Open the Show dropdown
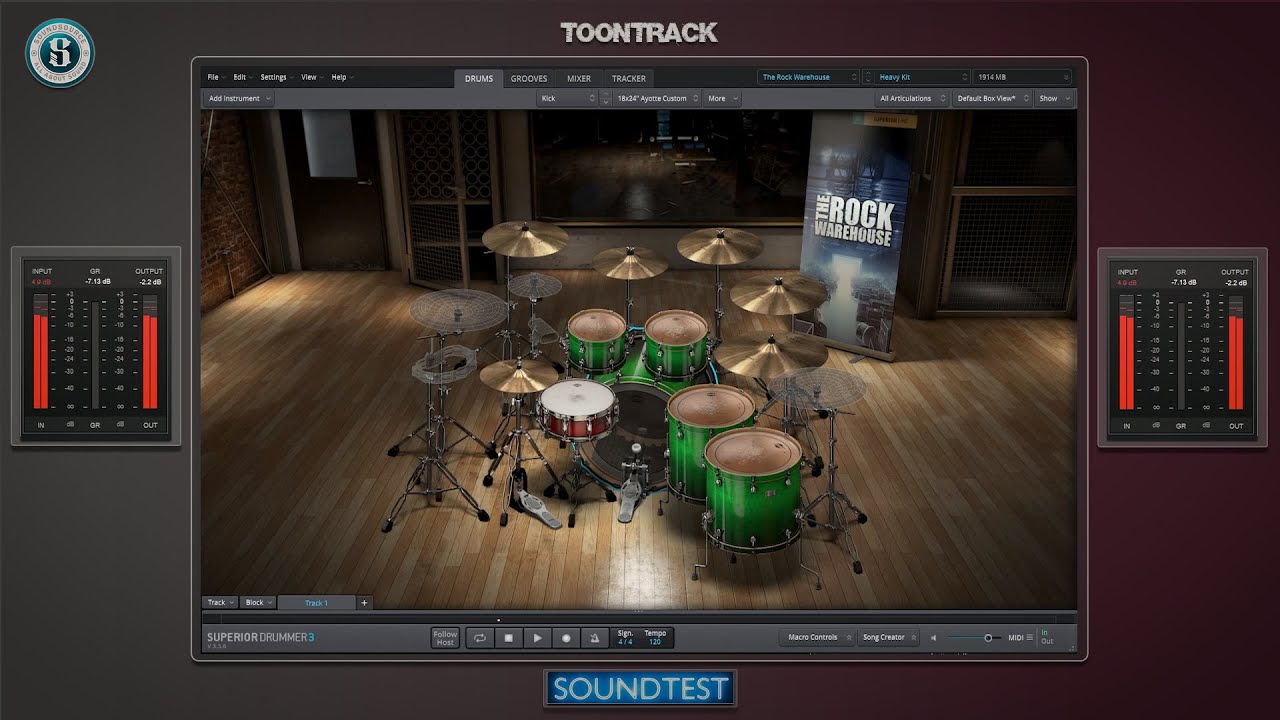Viewport: 1280px width, 720px height. (1054, 99)
